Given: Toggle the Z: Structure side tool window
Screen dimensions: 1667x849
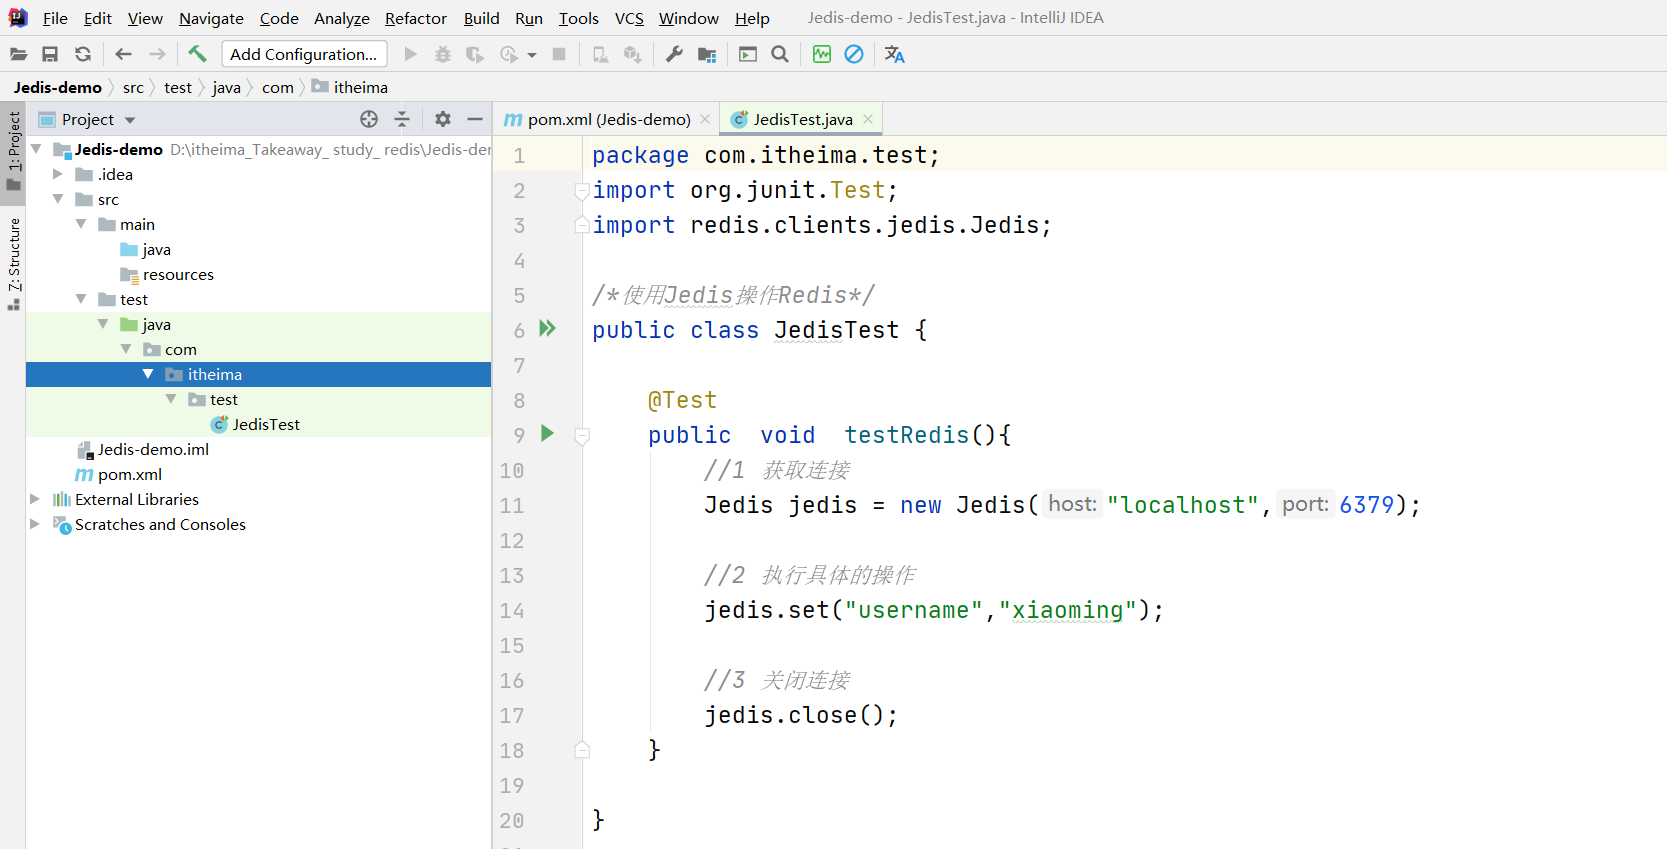Looking at the screenshot, I should point(13,265).
